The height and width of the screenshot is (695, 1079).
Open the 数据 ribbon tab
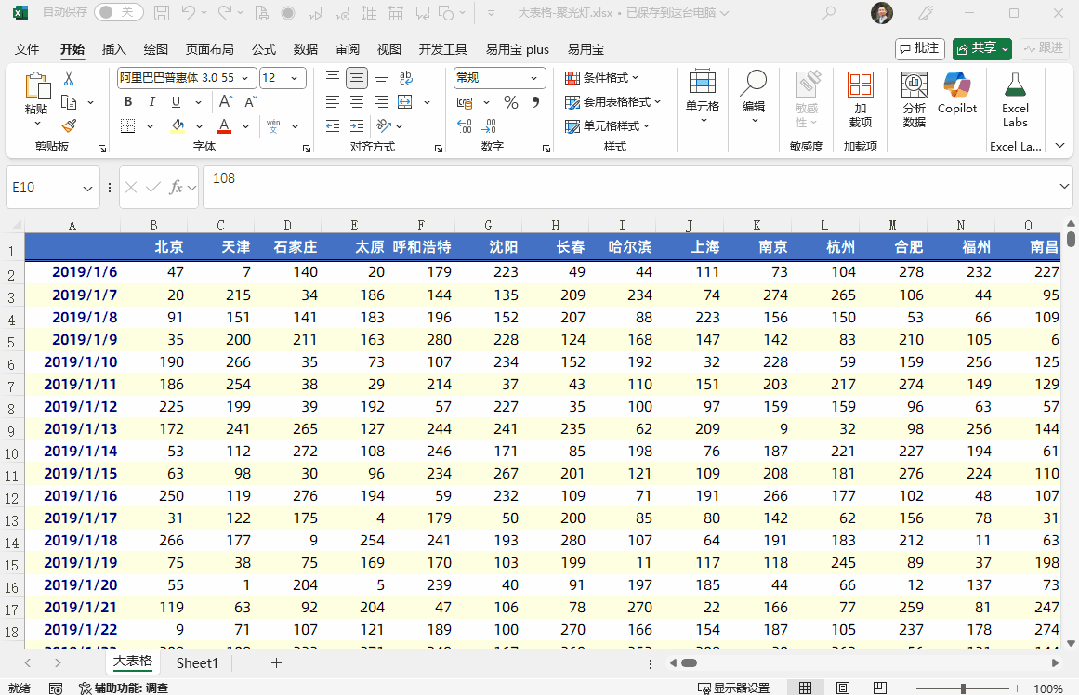(x=306, y=50)
